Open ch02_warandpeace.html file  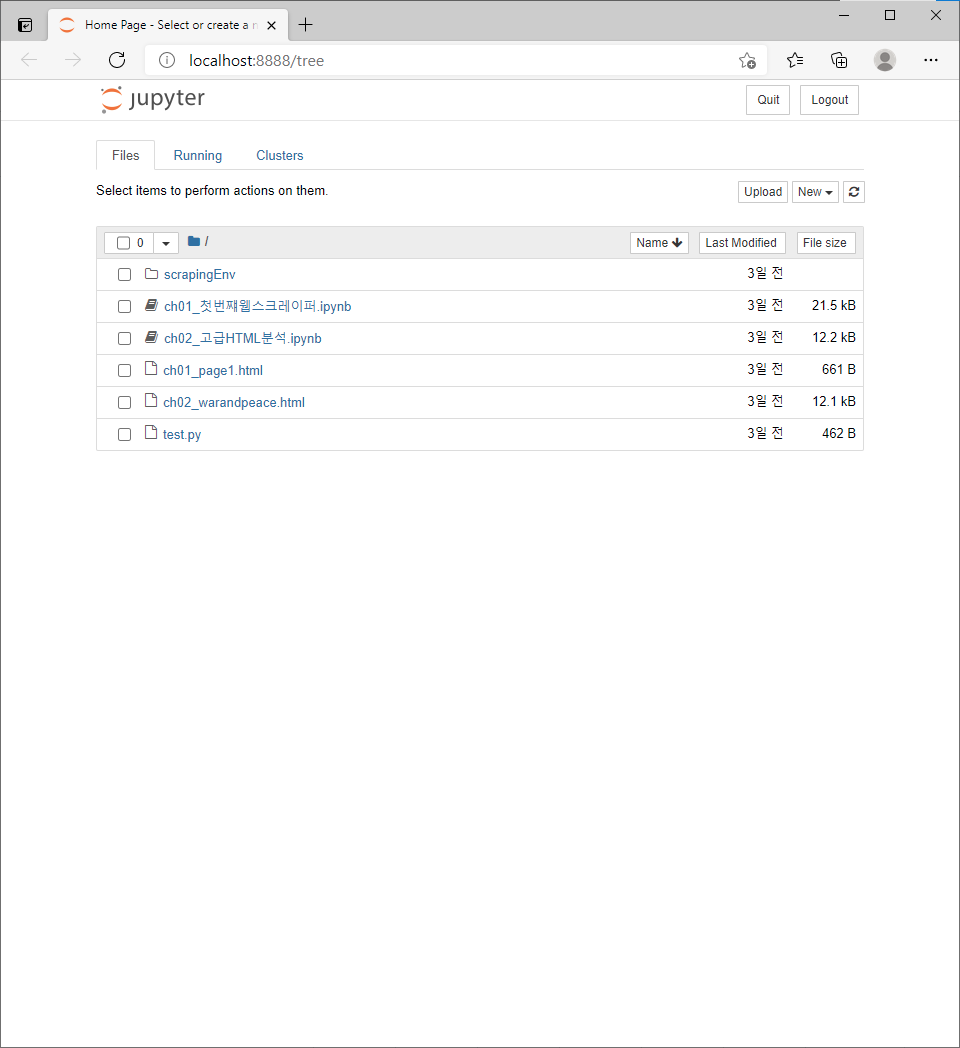[x=234, y=402]
